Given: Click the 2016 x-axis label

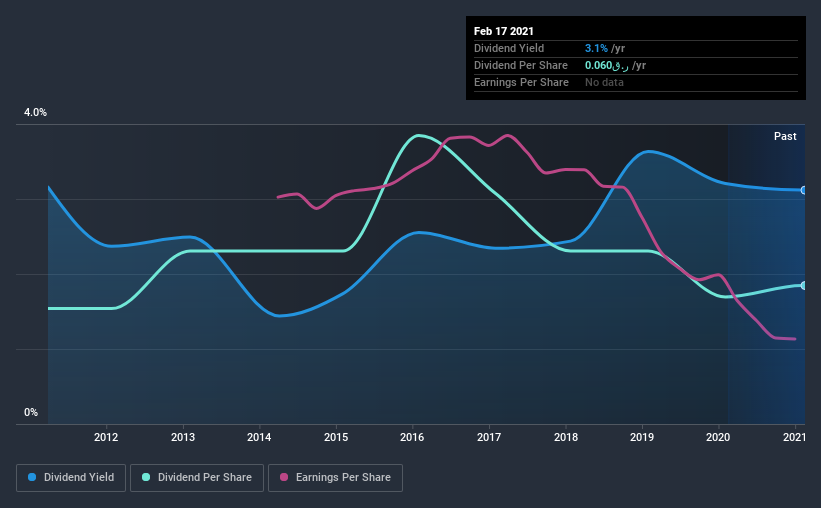Looking at the screenshot, I should coord(412,437).
